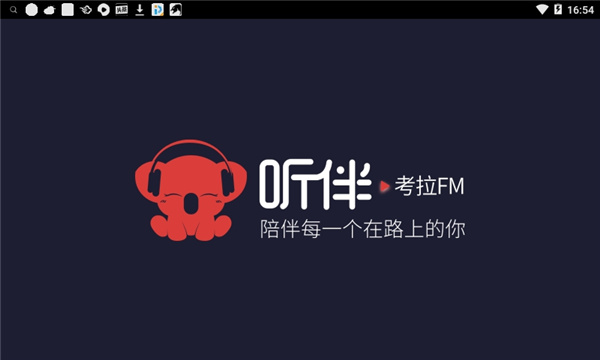Tap the circular play-bubble notification icon
600x360 pixels.
tap(103, 10)
